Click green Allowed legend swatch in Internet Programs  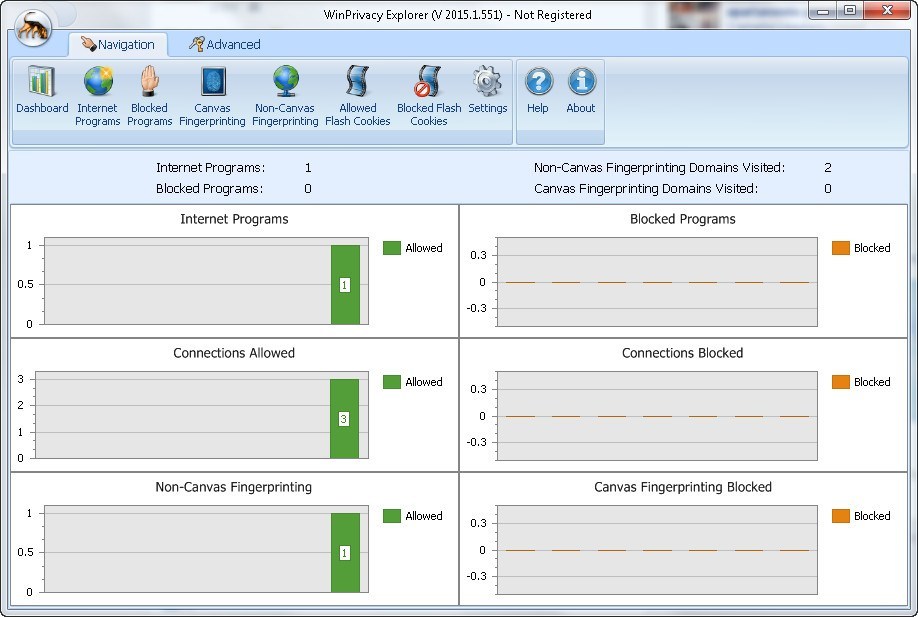point(392,248)
